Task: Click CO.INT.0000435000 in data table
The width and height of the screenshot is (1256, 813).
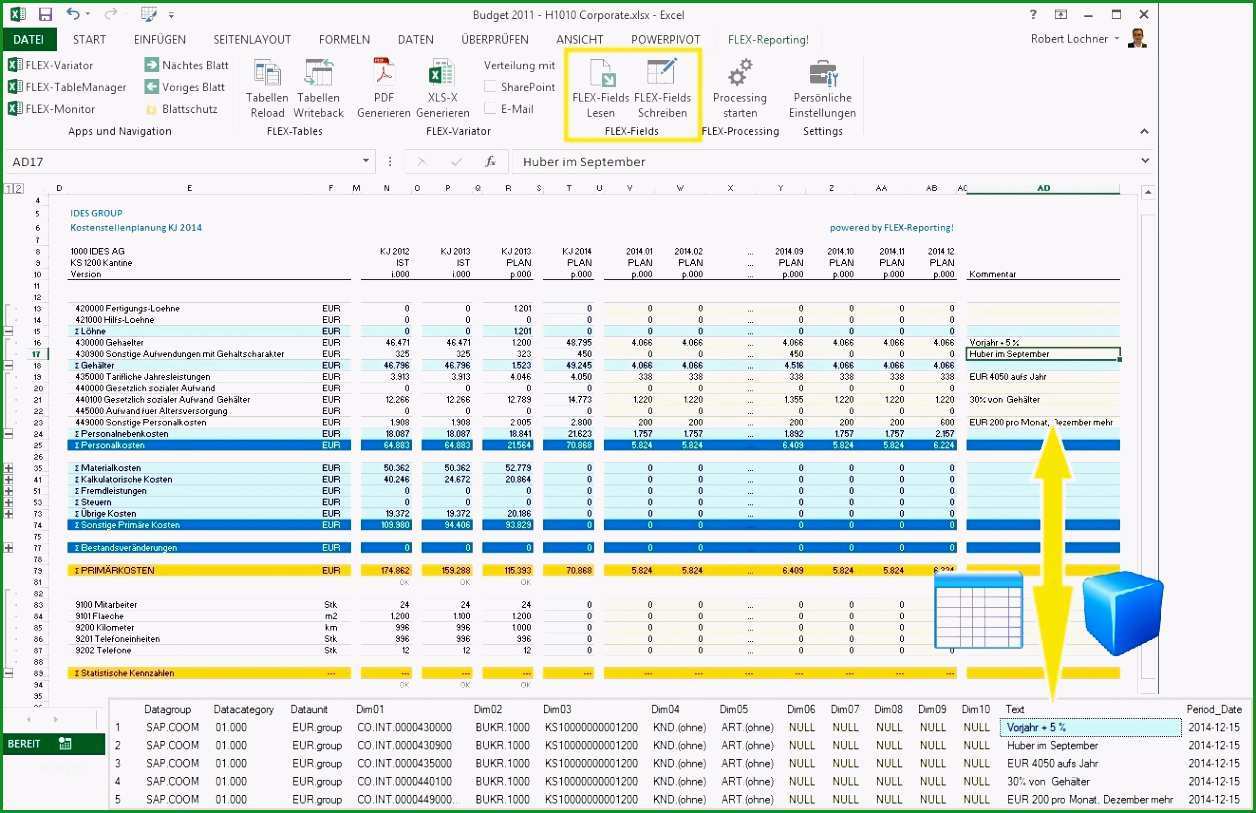Action: click(x=403, y=763)
